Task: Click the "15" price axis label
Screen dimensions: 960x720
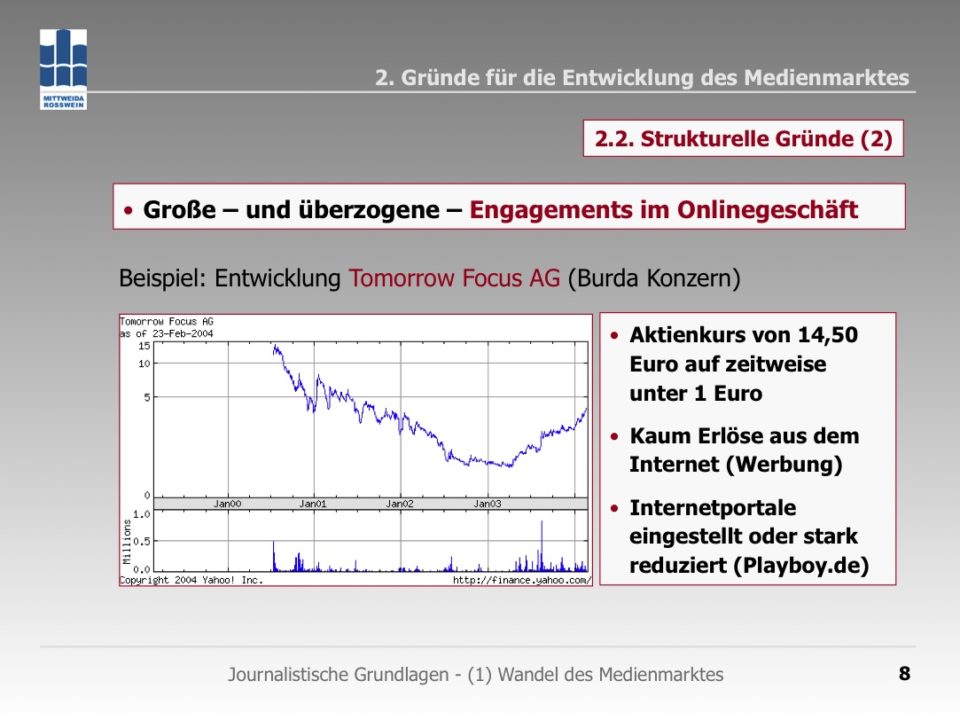Action: [x=144, y=346]
